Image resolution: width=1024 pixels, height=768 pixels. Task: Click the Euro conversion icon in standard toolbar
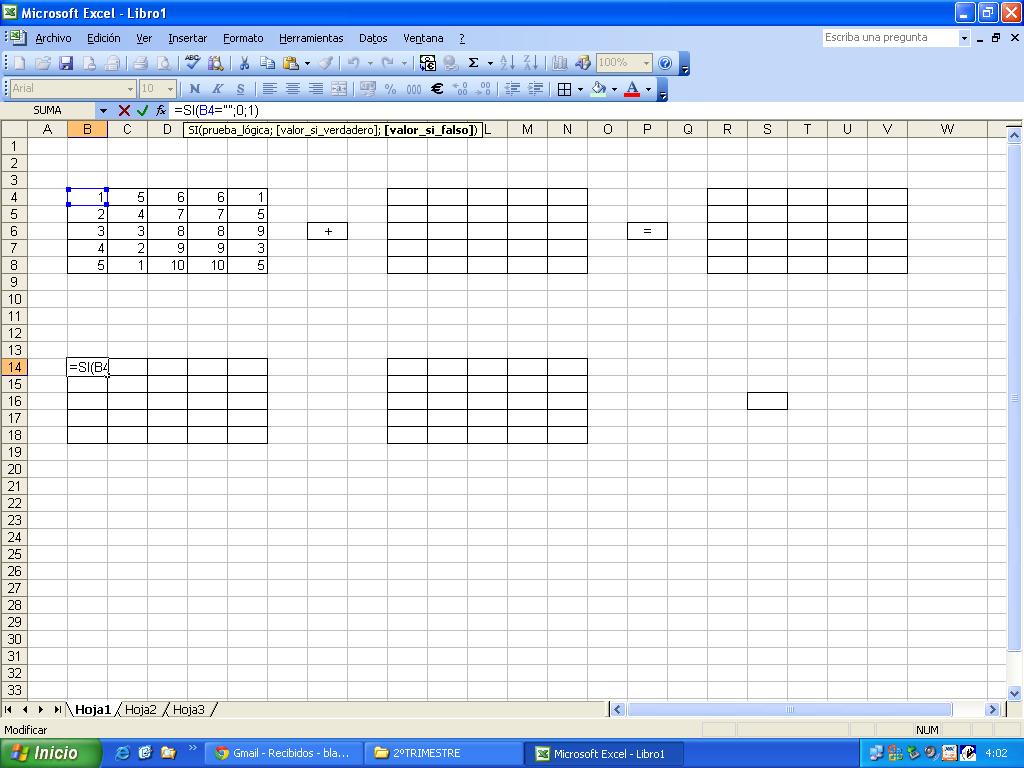pos(428,63)
